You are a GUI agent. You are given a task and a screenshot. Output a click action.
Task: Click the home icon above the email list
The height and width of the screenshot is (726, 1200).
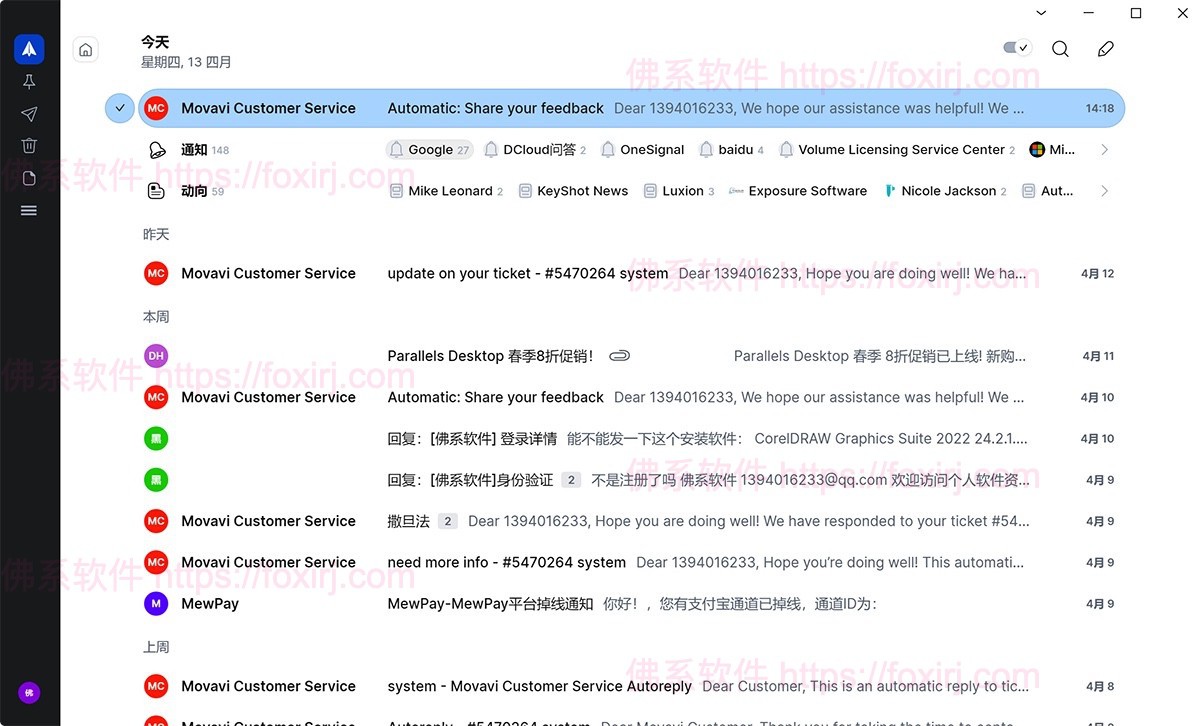pyautogui.click(x=85, y=48)
